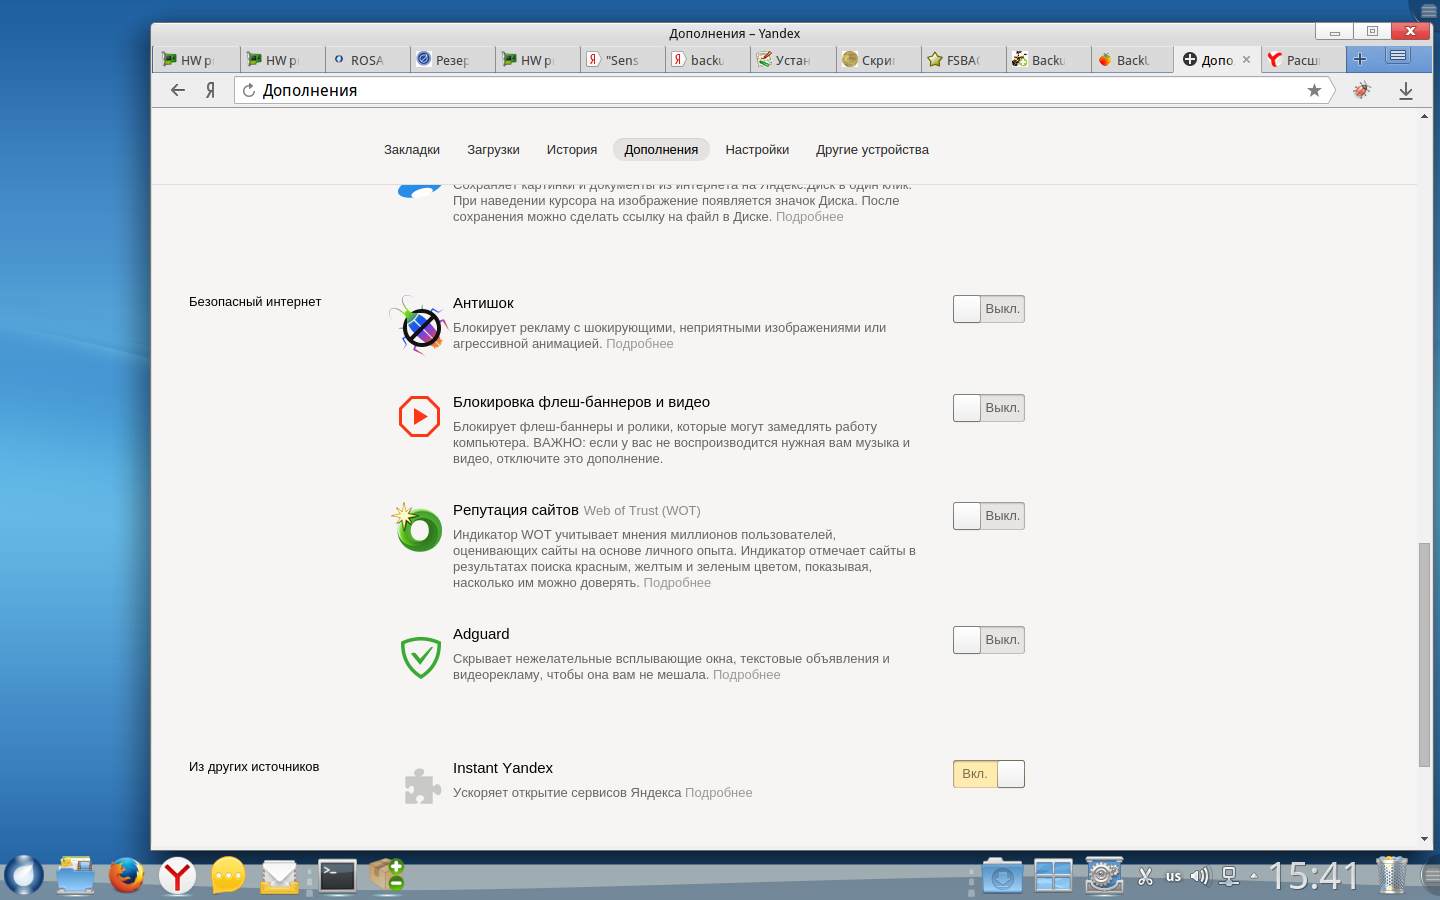
Task: Show the tab list icon beside the plus button
Action: tap(1398, 56)
